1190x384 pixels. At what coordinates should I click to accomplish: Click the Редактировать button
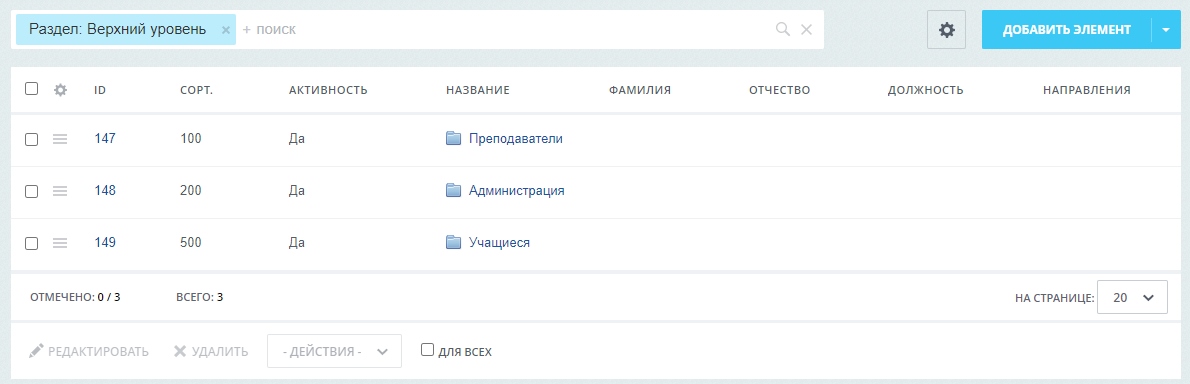89,352
